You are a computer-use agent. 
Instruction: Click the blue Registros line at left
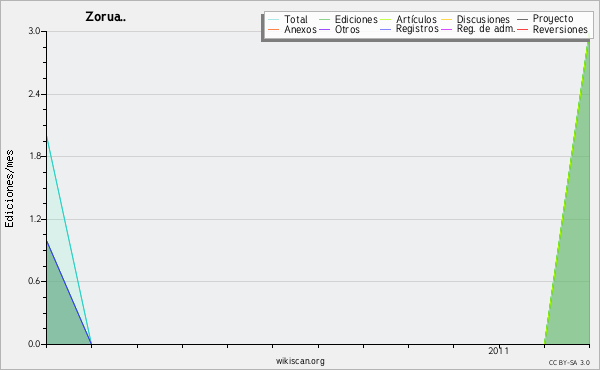(x=69, y=292)
